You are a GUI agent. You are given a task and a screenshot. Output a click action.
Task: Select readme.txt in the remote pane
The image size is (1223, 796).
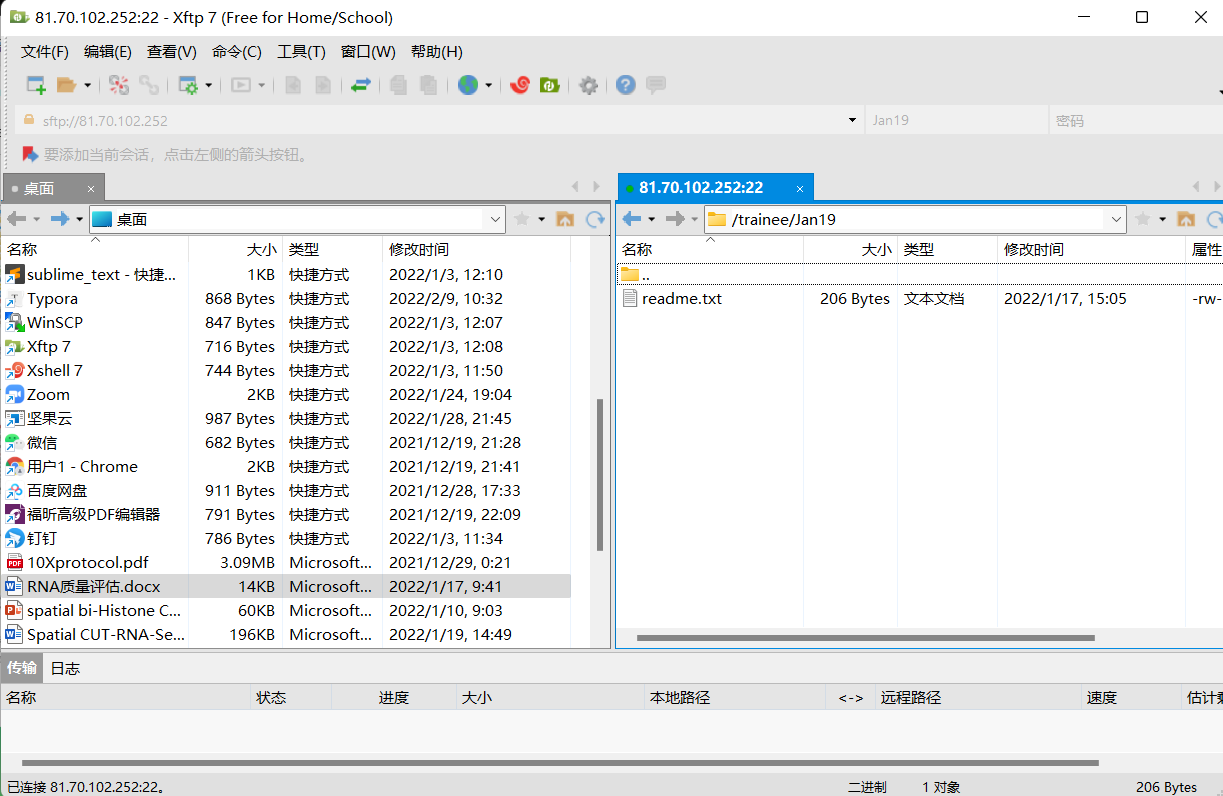[682, 298]
